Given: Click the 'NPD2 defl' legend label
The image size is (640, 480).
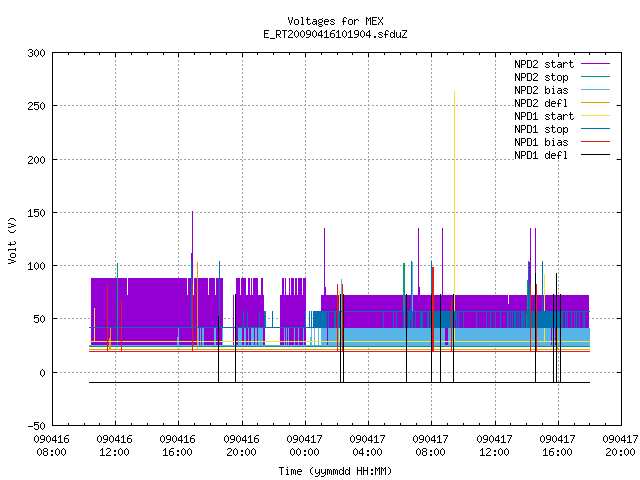Looking at the screenshot, I should (541, 103).
